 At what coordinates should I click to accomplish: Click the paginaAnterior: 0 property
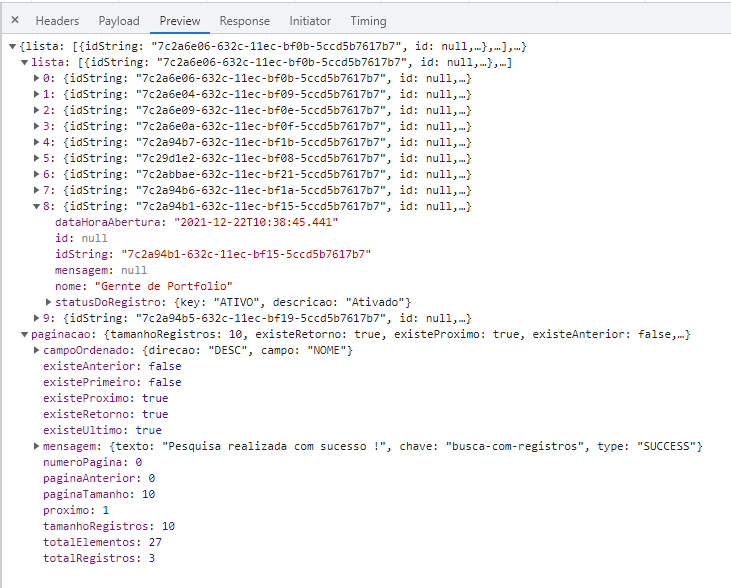(x=99, y=478)
